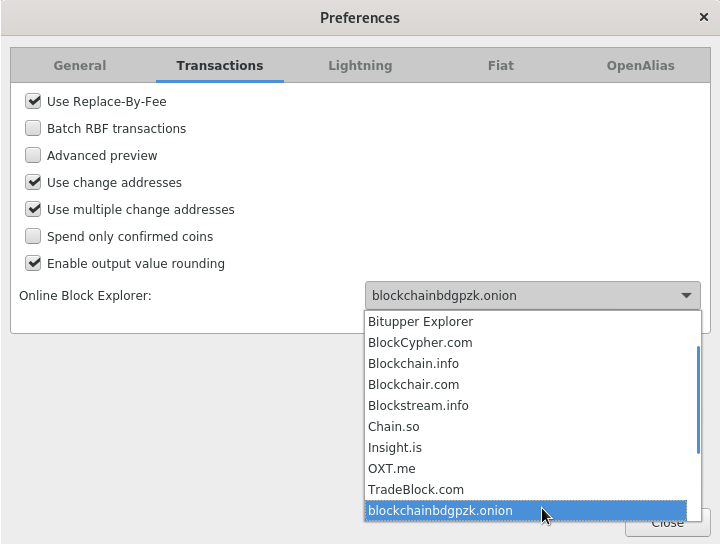This screenshot has height=544, width=720.
Task: Pick Blockchain.info from the dropdown
Action: click(413, 364)
